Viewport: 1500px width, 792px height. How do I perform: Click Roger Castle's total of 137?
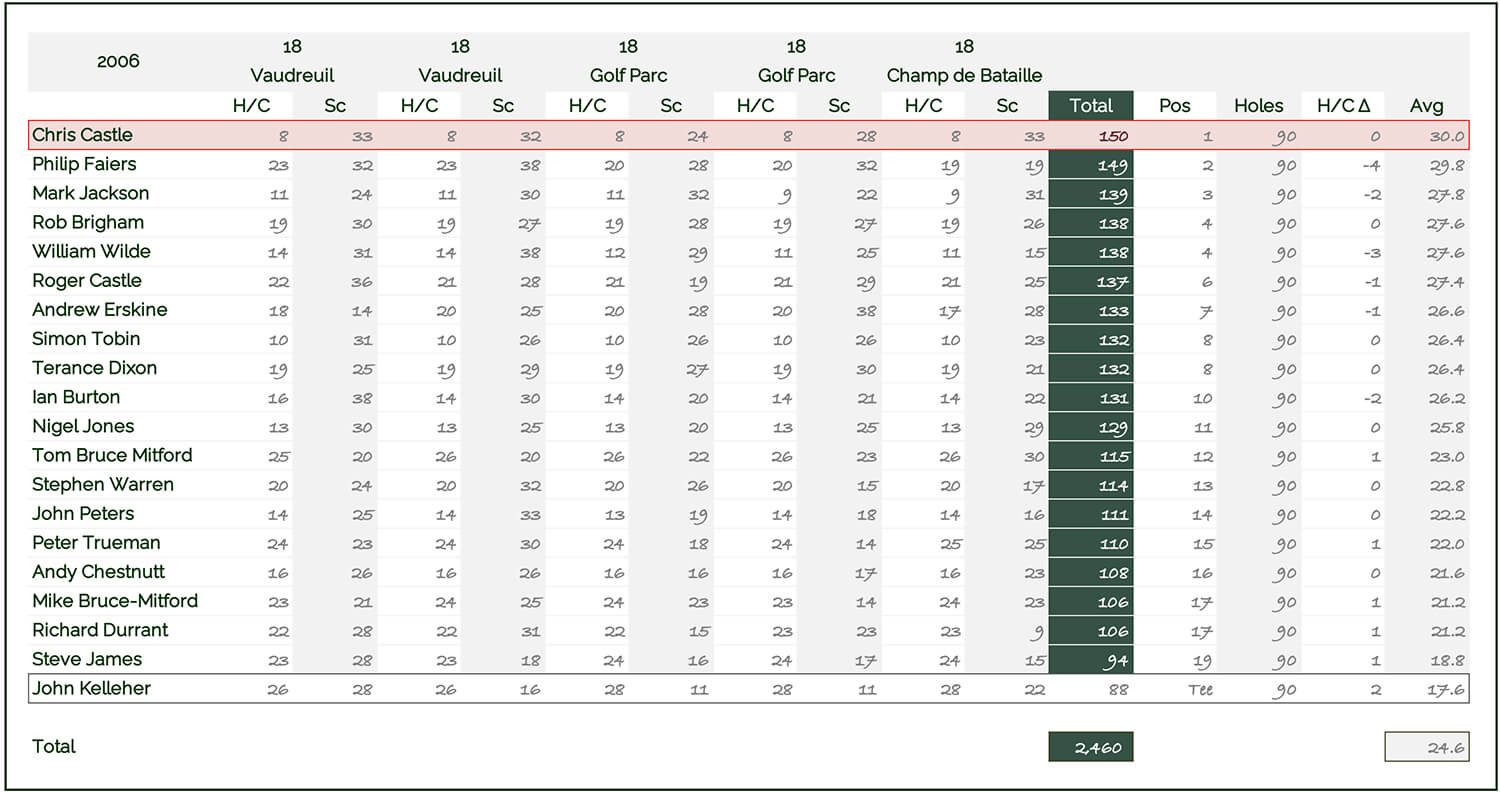(x=1091, y=282)
